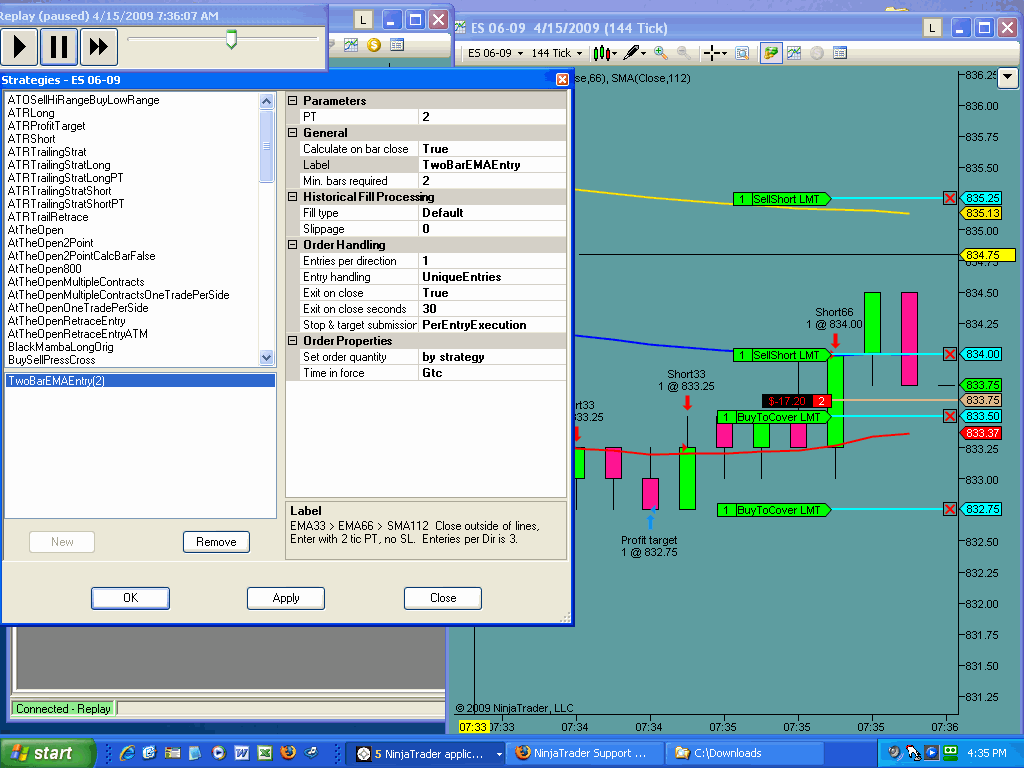Select AtTheOpenRetraceEntryATM strategy
This screenshot has height=768, width=1024.
[78, 334]
